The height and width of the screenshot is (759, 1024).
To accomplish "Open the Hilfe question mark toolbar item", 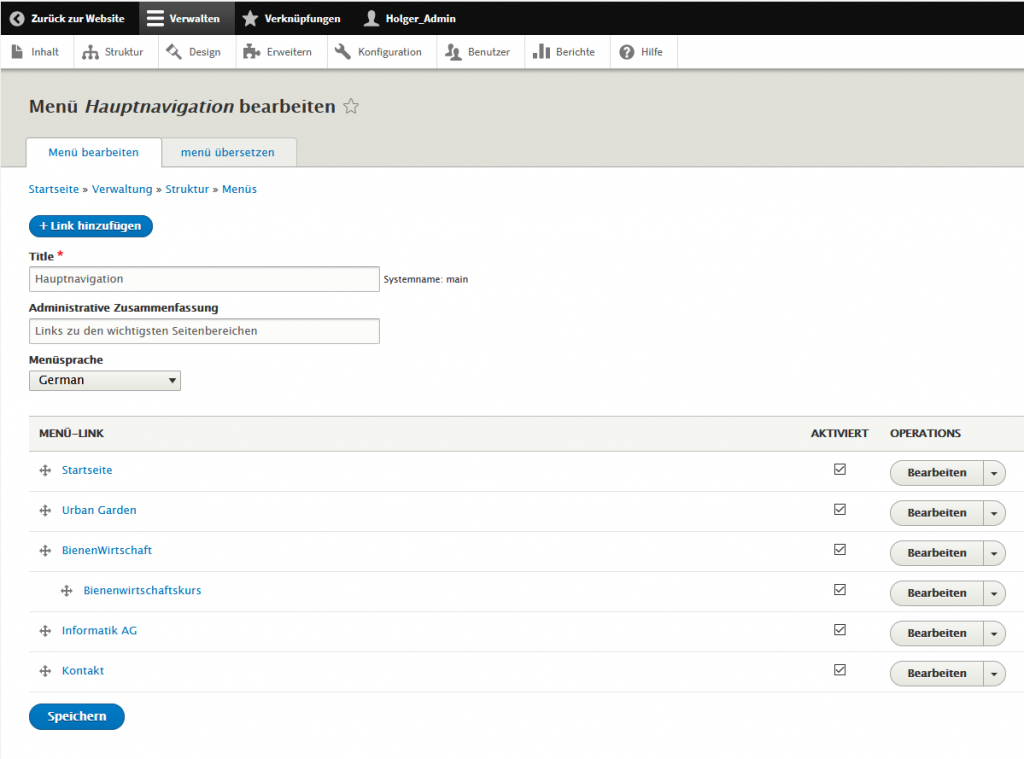I will (641, 52).
